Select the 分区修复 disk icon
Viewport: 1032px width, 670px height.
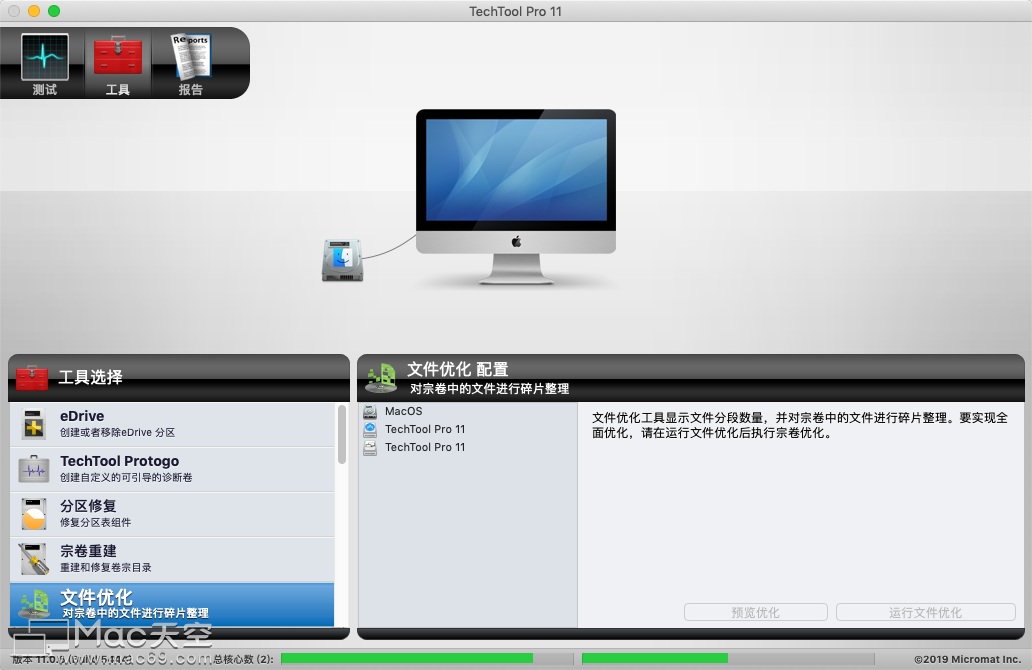(x=34, y=514)
